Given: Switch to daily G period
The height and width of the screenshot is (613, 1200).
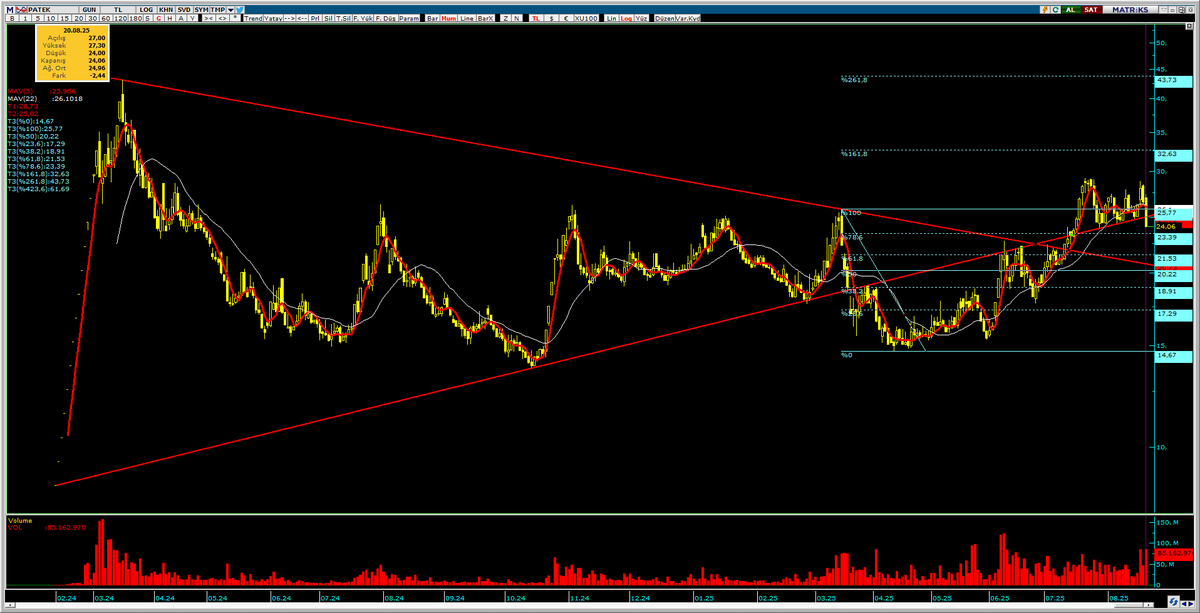Looking at the screenshot, I should tap(159, 18).
